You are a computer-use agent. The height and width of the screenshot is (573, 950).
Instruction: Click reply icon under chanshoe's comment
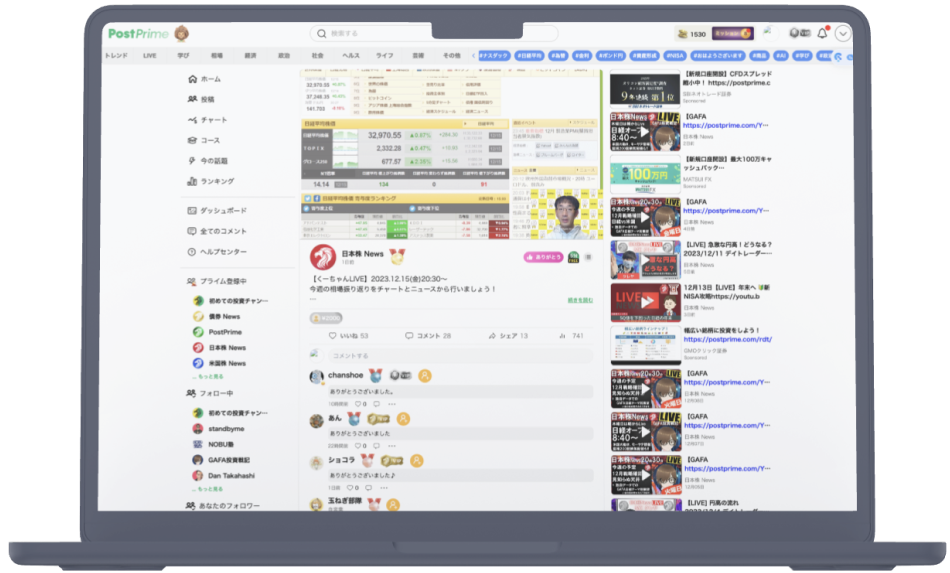376,403
